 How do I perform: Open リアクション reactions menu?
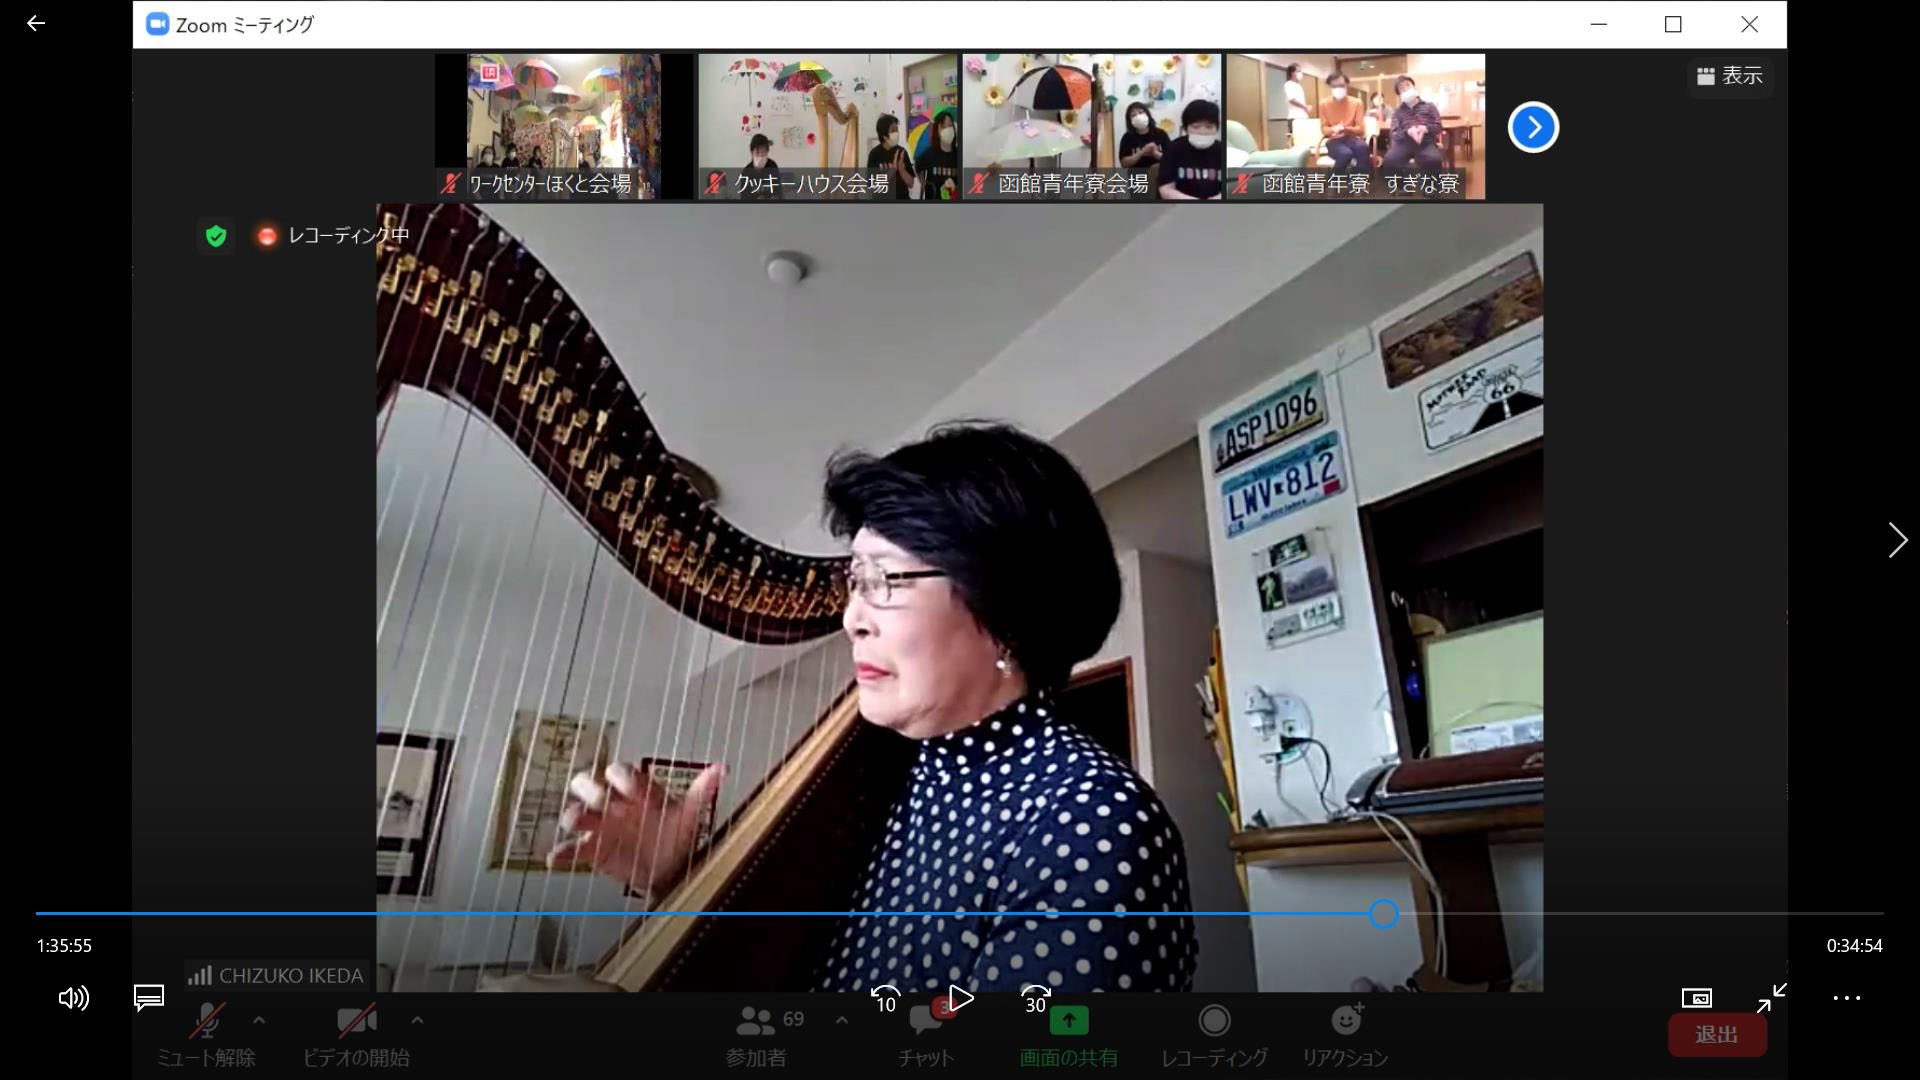[1345, 1035]
